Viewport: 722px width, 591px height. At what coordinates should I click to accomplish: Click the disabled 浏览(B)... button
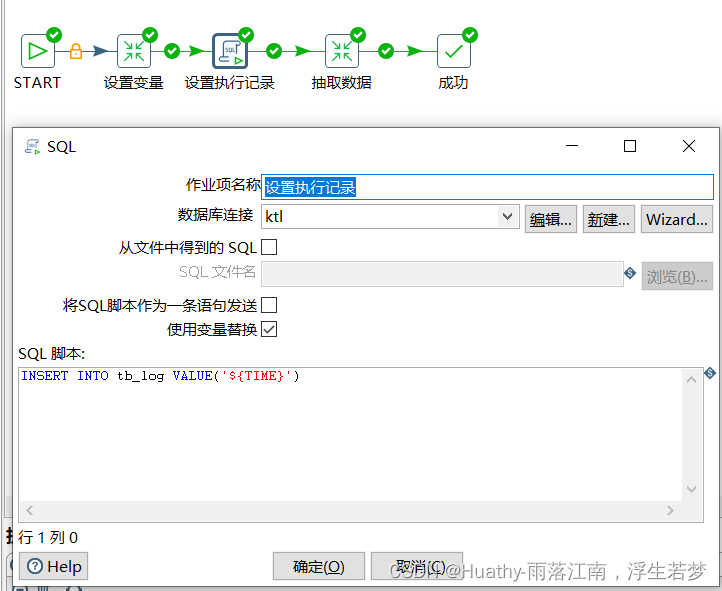(677, 276)
